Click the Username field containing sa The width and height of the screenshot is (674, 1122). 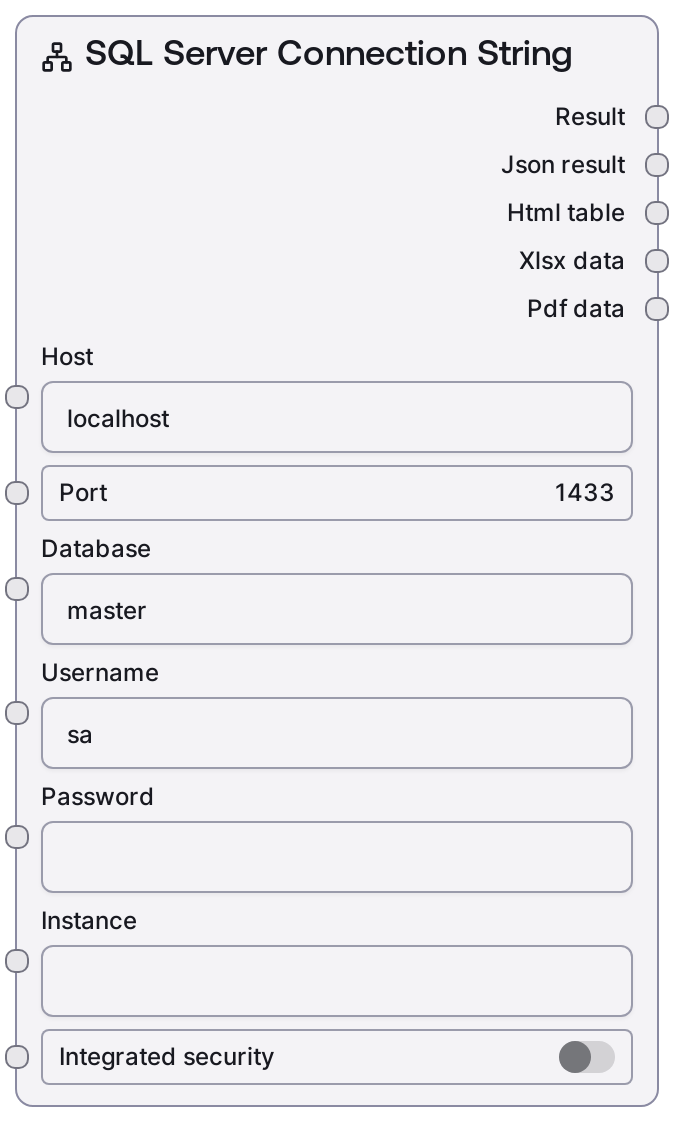tap(337, 734)
